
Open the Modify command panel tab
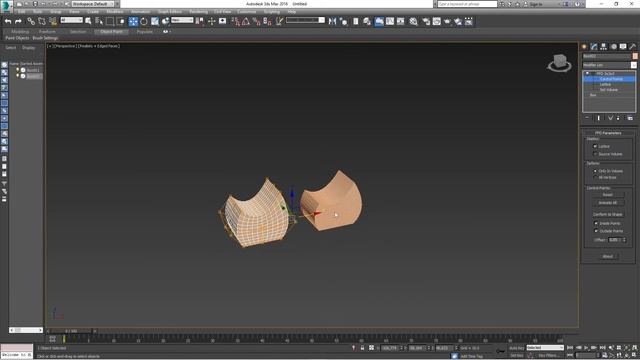[594, 47]
